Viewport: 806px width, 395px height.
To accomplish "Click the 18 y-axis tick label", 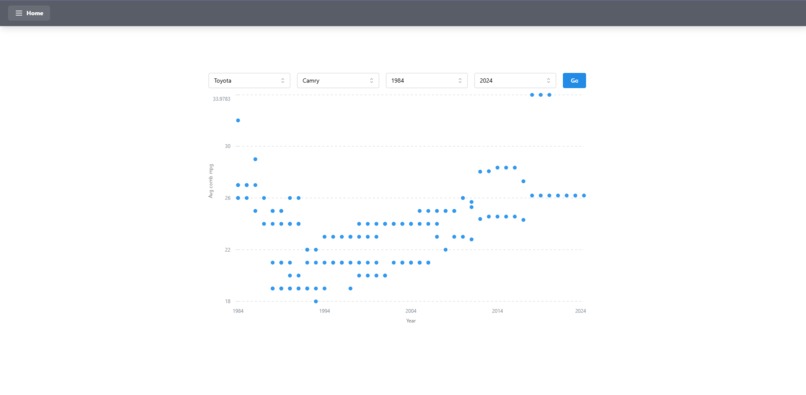I will click(228, 301).
